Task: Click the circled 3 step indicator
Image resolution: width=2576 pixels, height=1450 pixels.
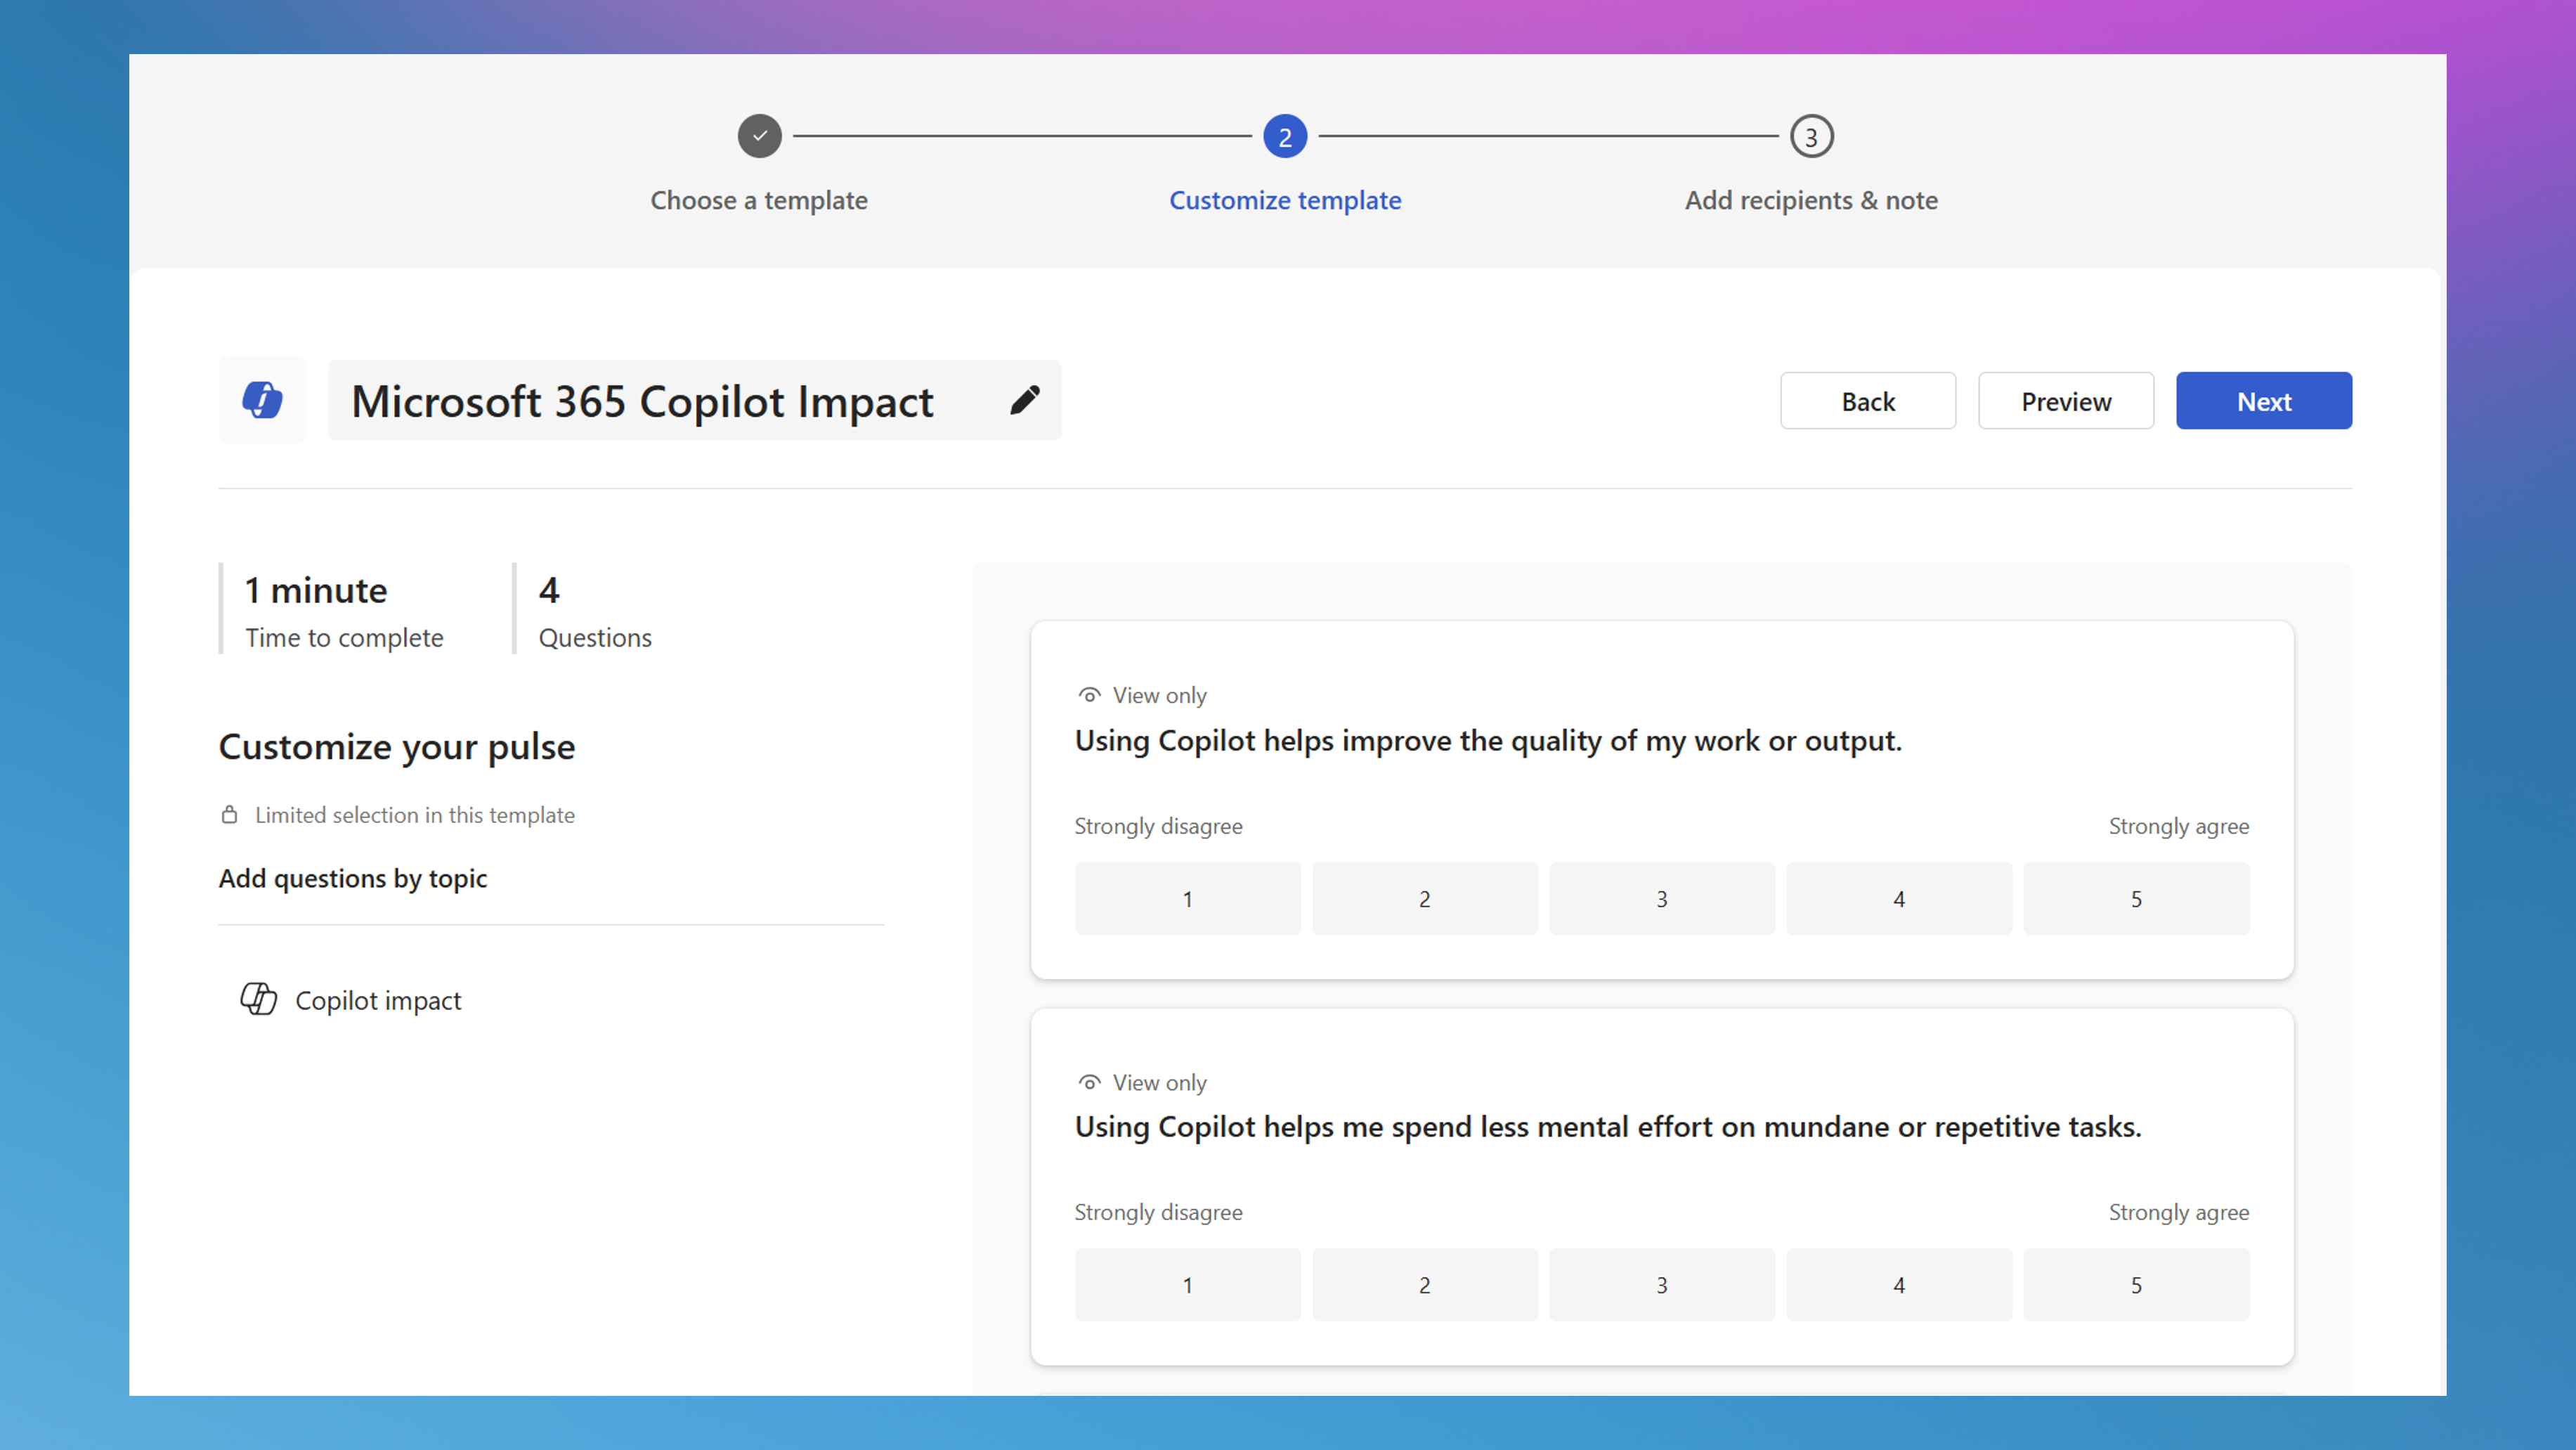Action: click(1810, 136)
